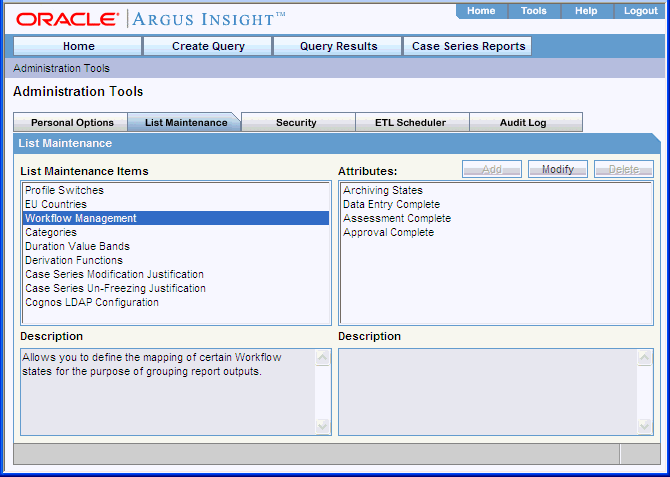
Task: Select Archiving States attribute
Action: pyautogui.click(x=496, y=190)
